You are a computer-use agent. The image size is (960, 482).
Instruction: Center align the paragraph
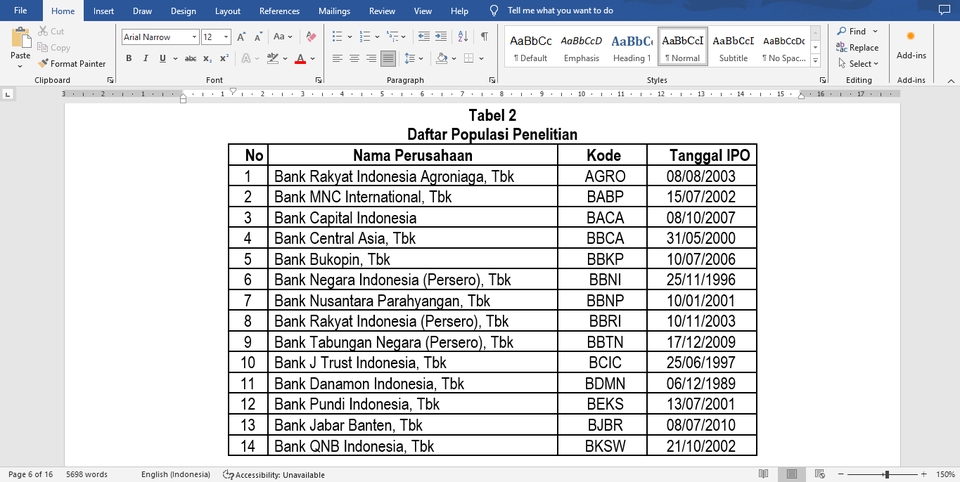click(x=354, y=58)
